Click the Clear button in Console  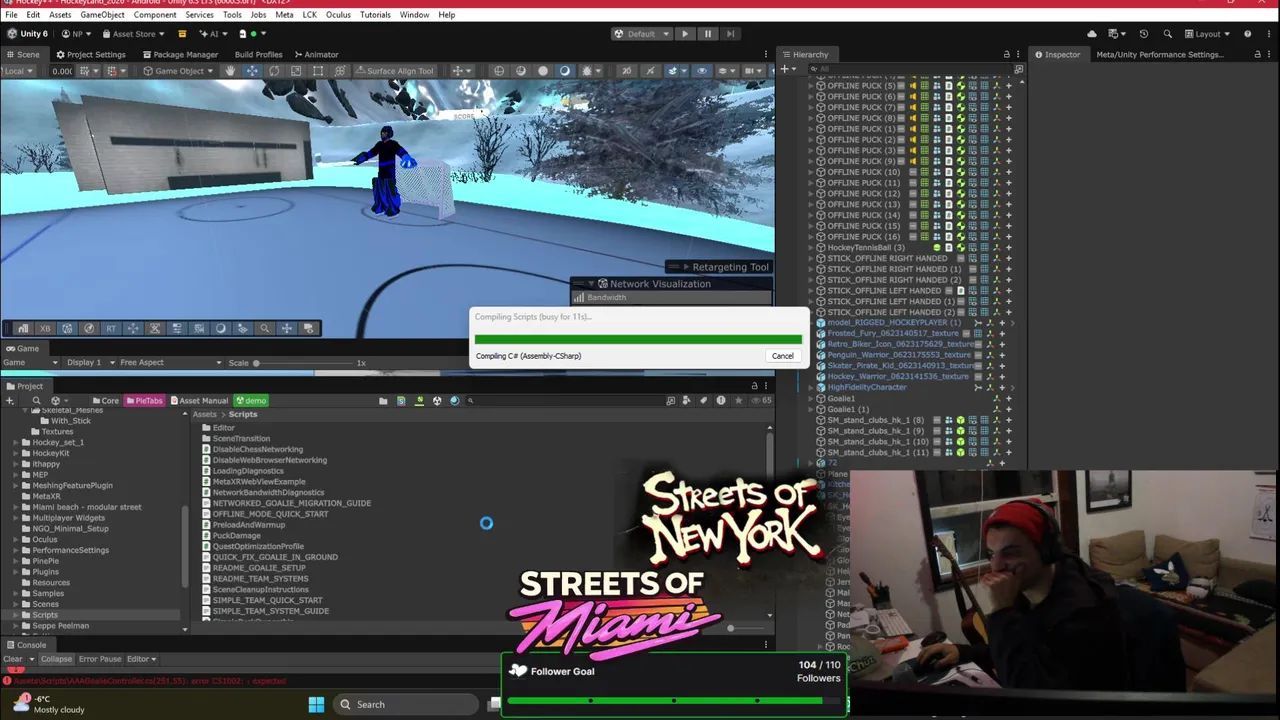13,659
